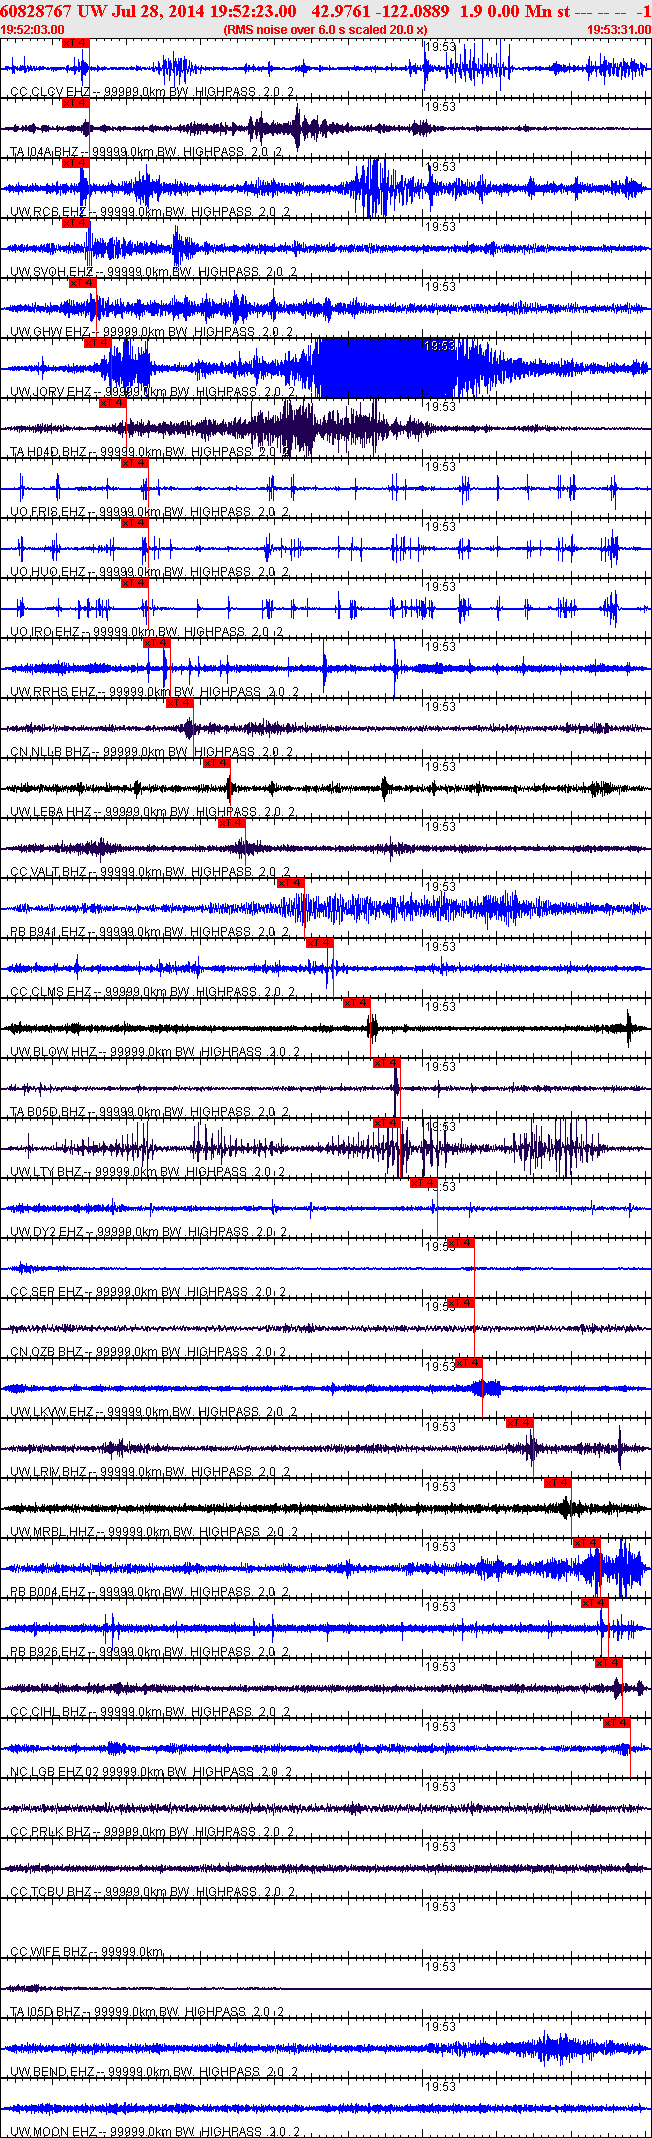Click the pick flag on the CN.OZB trace
The height and width of the screenshot is (2138, 652).
click(461, 1303)
